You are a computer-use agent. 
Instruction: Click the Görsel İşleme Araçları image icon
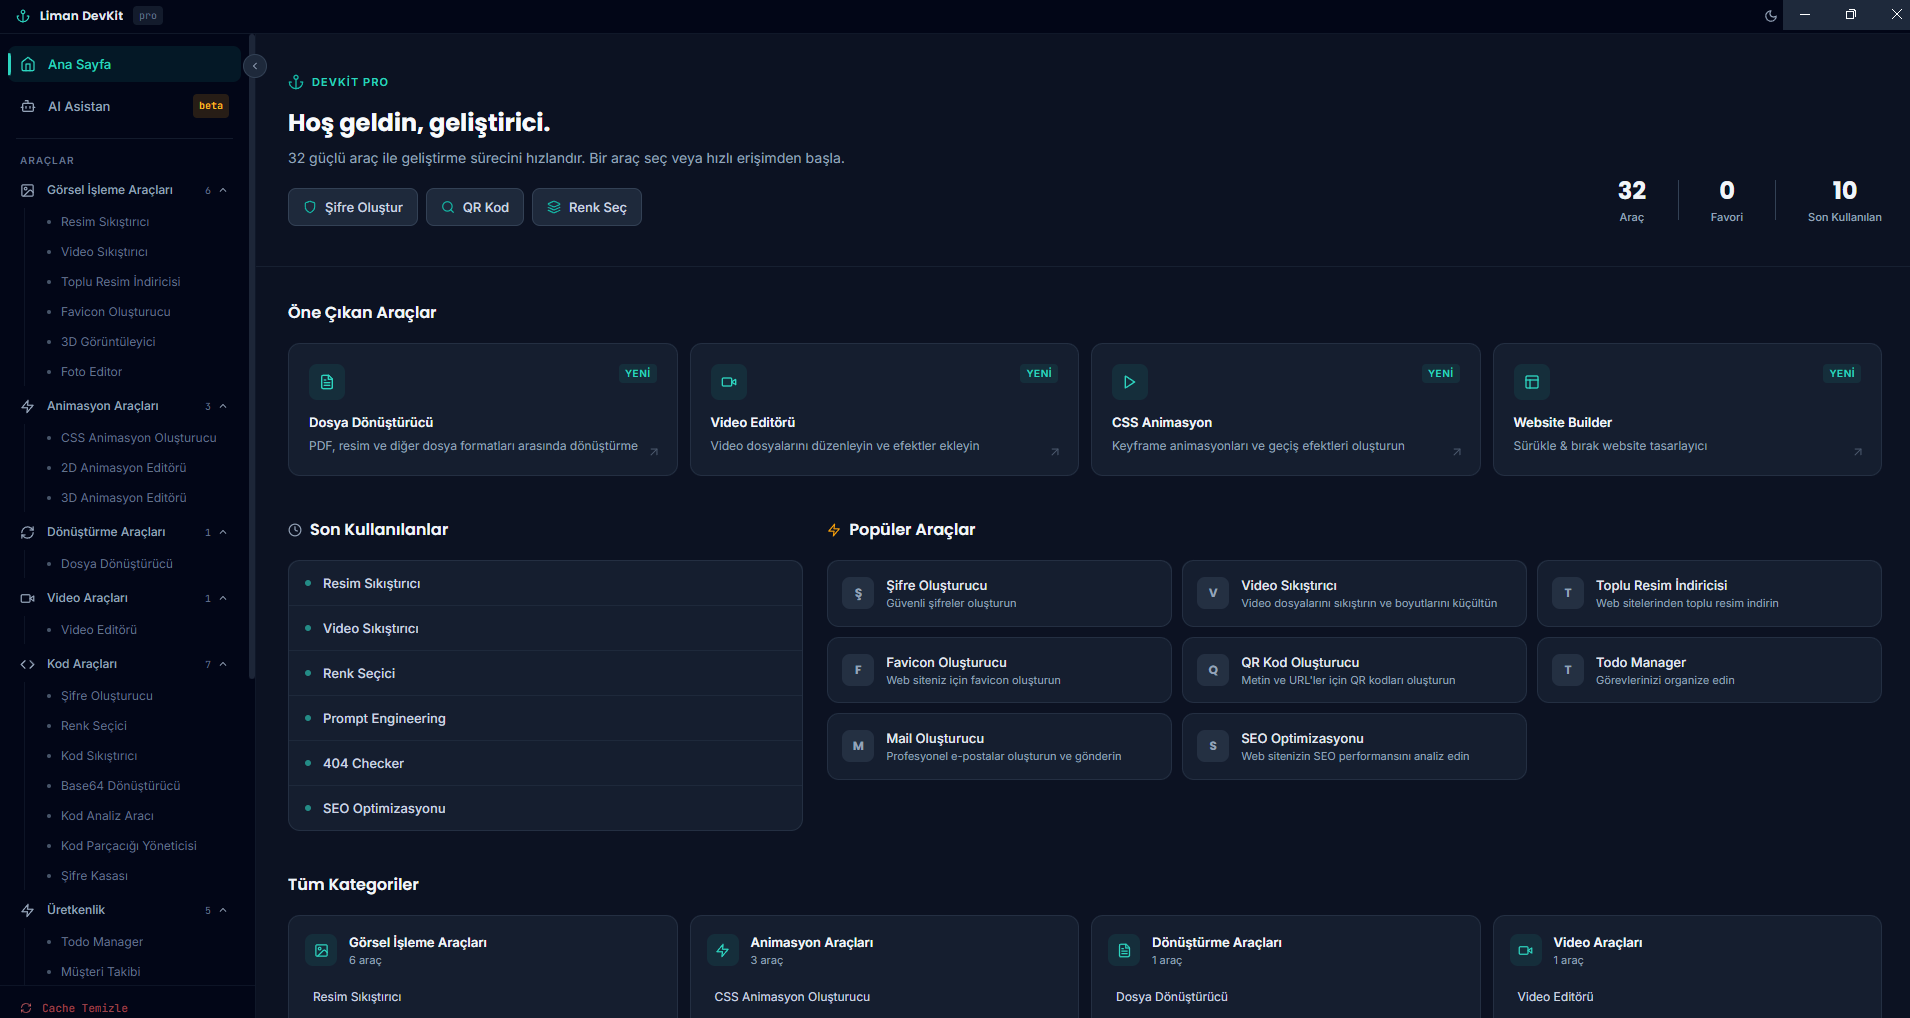click(26, 189)
